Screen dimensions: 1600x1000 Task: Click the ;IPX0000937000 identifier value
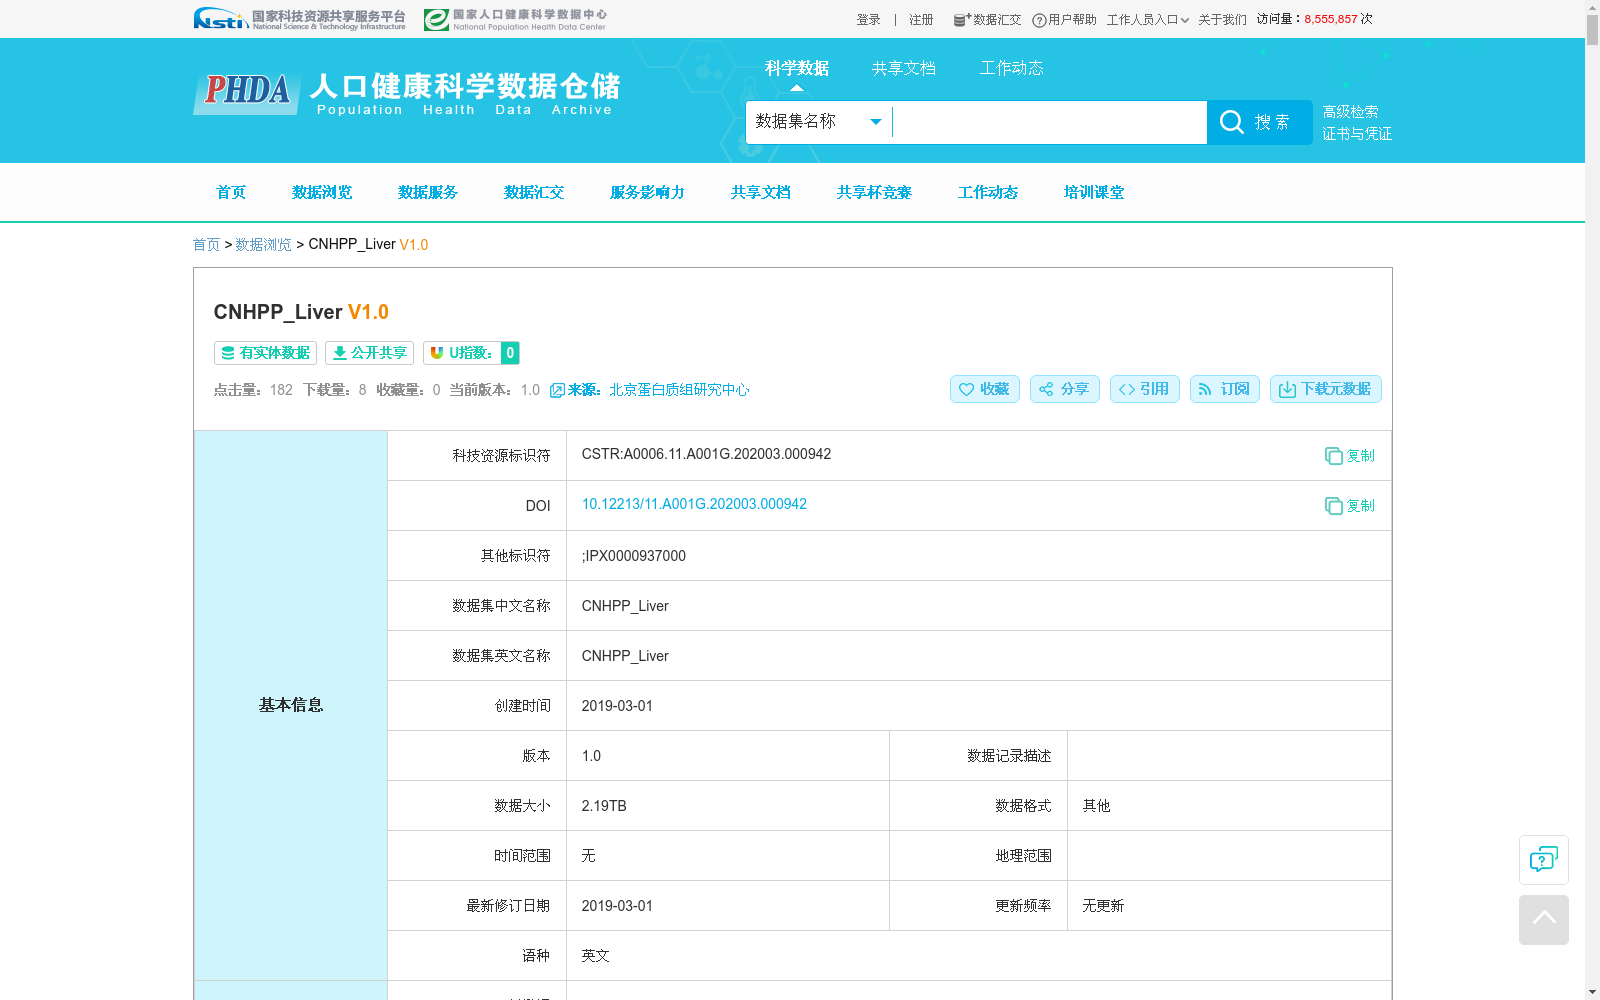[x=634, y=556]
